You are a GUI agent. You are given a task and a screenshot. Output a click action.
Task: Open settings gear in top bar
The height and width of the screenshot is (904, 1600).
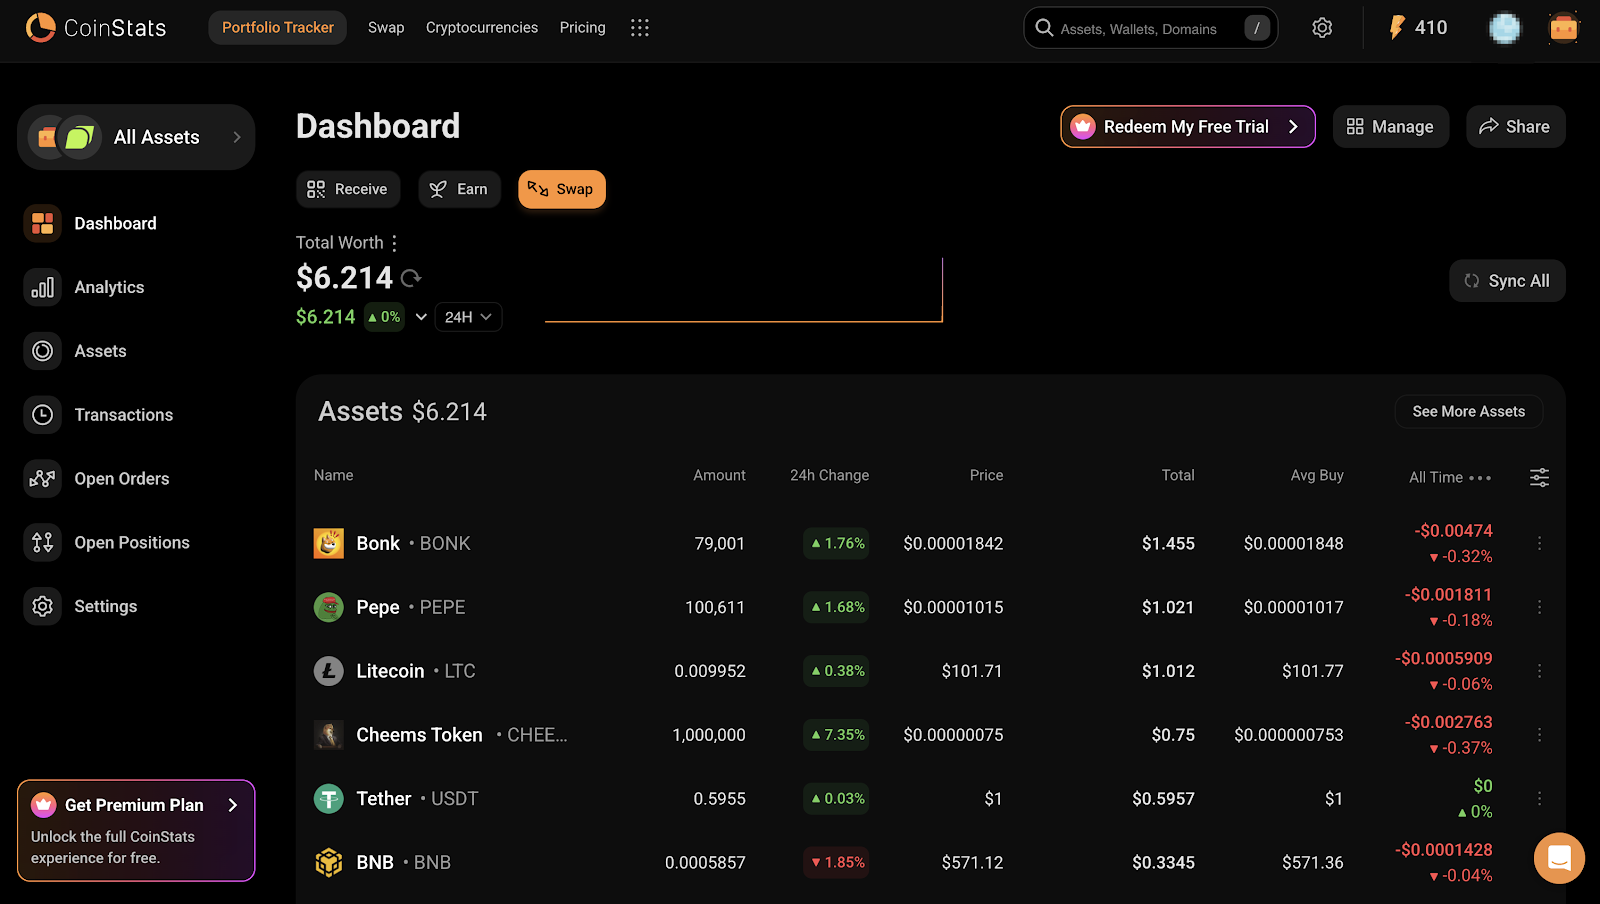1322,28
